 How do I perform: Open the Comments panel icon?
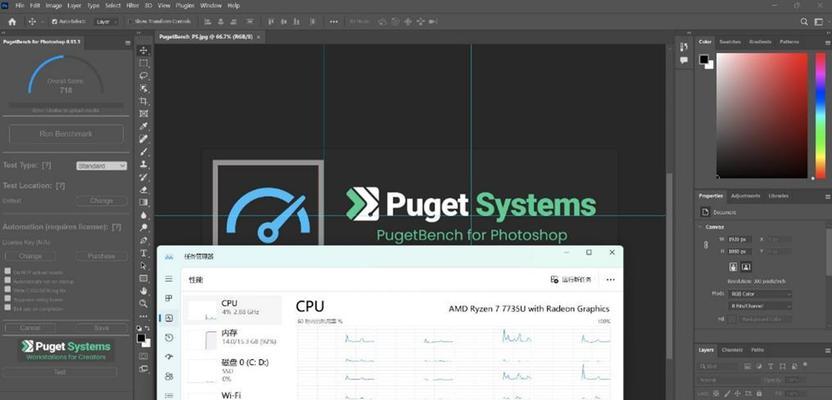point(683,60)
